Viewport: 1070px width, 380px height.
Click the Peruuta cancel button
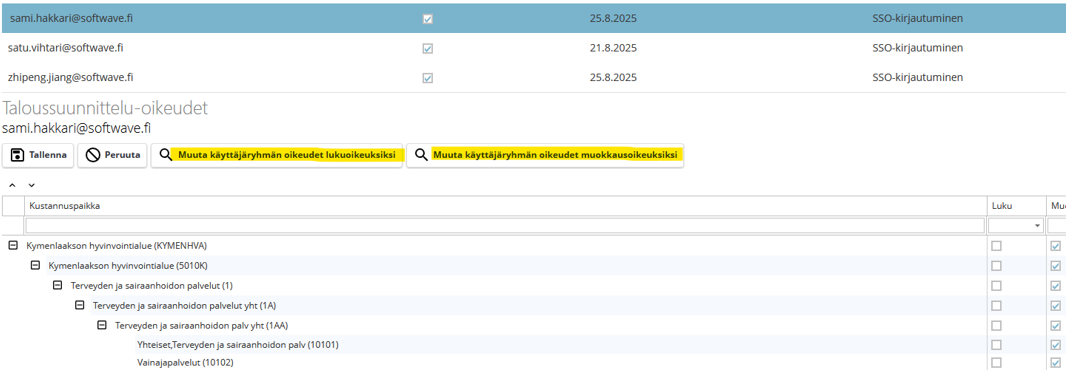click(113, 156)
